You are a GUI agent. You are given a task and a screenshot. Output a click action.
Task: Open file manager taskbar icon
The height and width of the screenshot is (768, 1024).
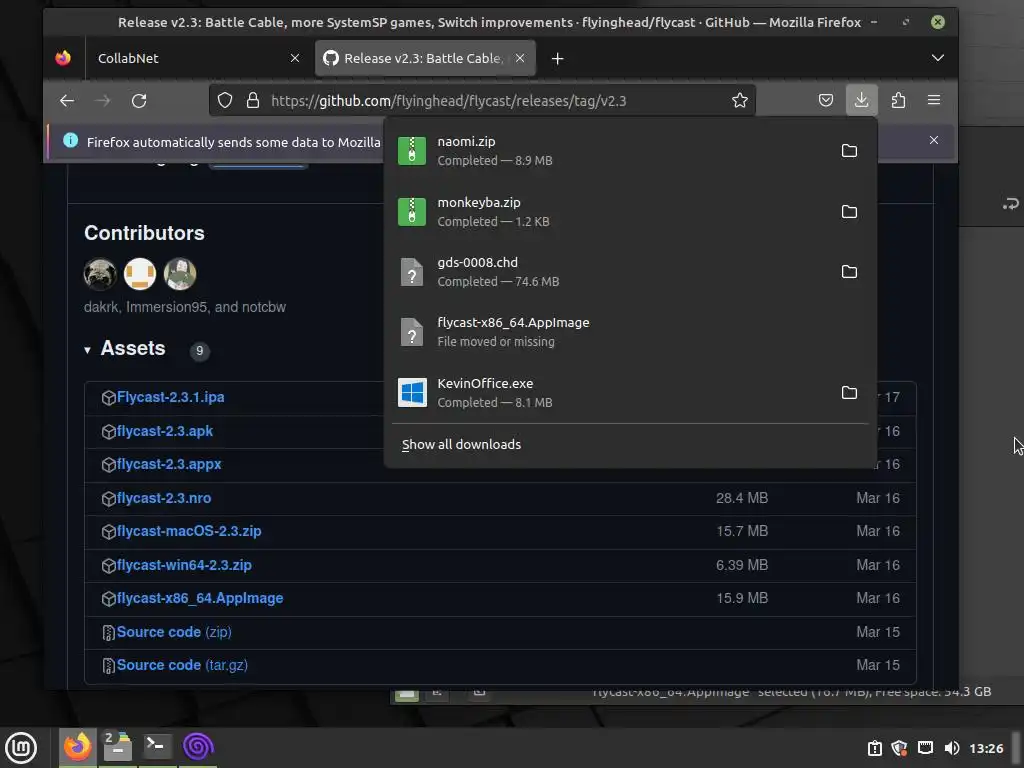click(x=118, y=746)
